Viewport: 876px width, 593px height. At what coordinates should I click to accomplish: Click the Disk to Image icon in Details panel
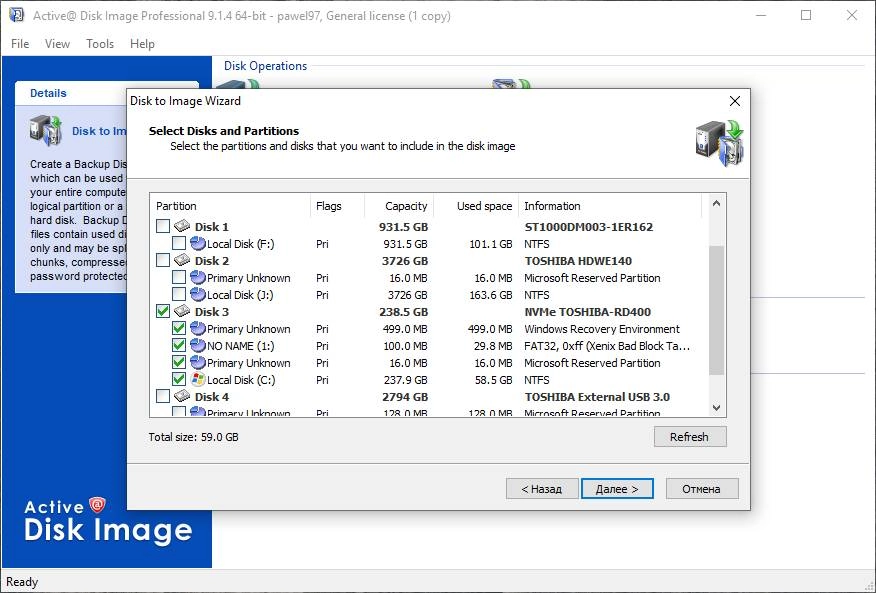(x=46, y=130)
